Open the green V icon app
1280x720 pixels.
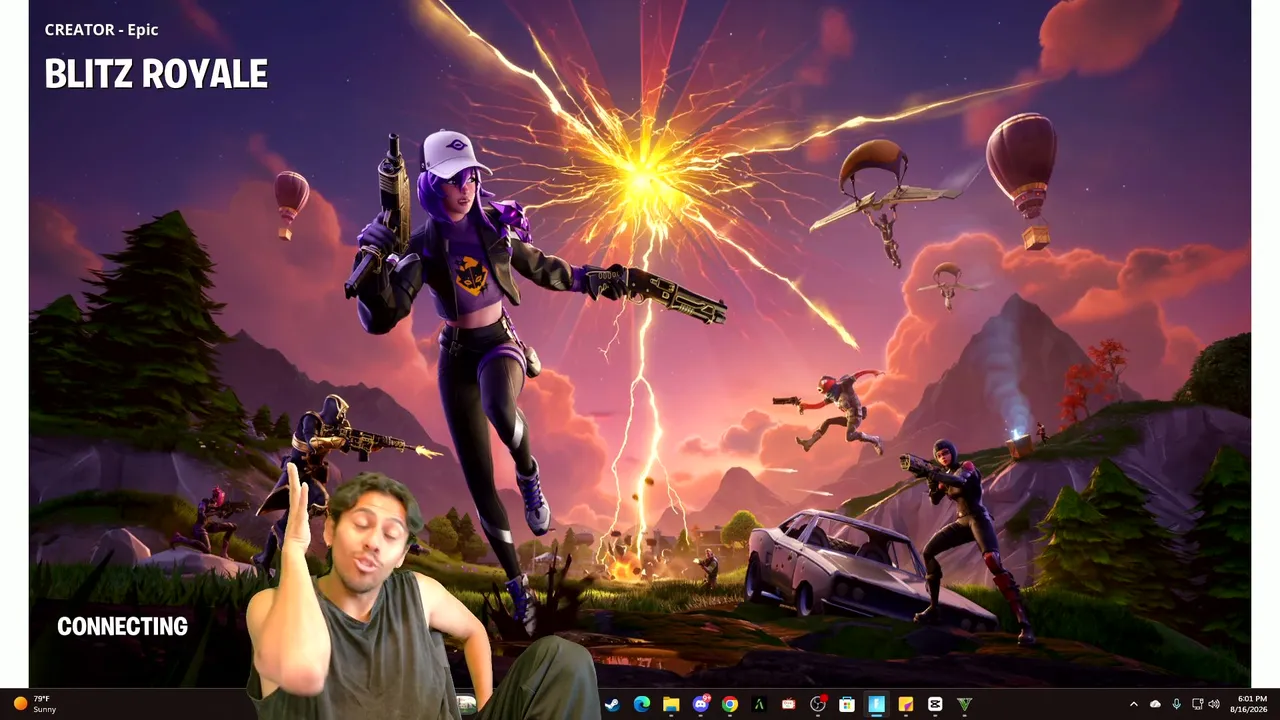(964, 705)
